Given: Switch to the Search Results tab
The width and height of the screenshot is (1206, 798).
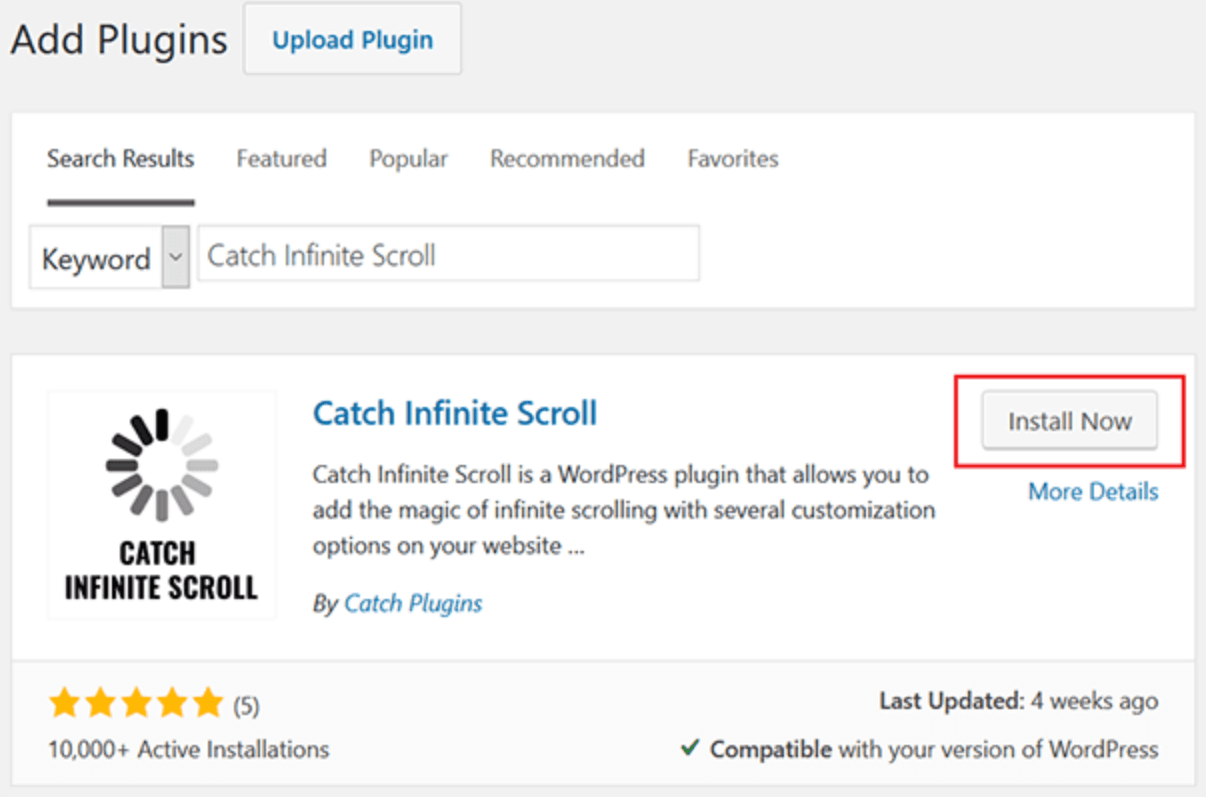Looking at the screenshot, I should click(120, 159).
